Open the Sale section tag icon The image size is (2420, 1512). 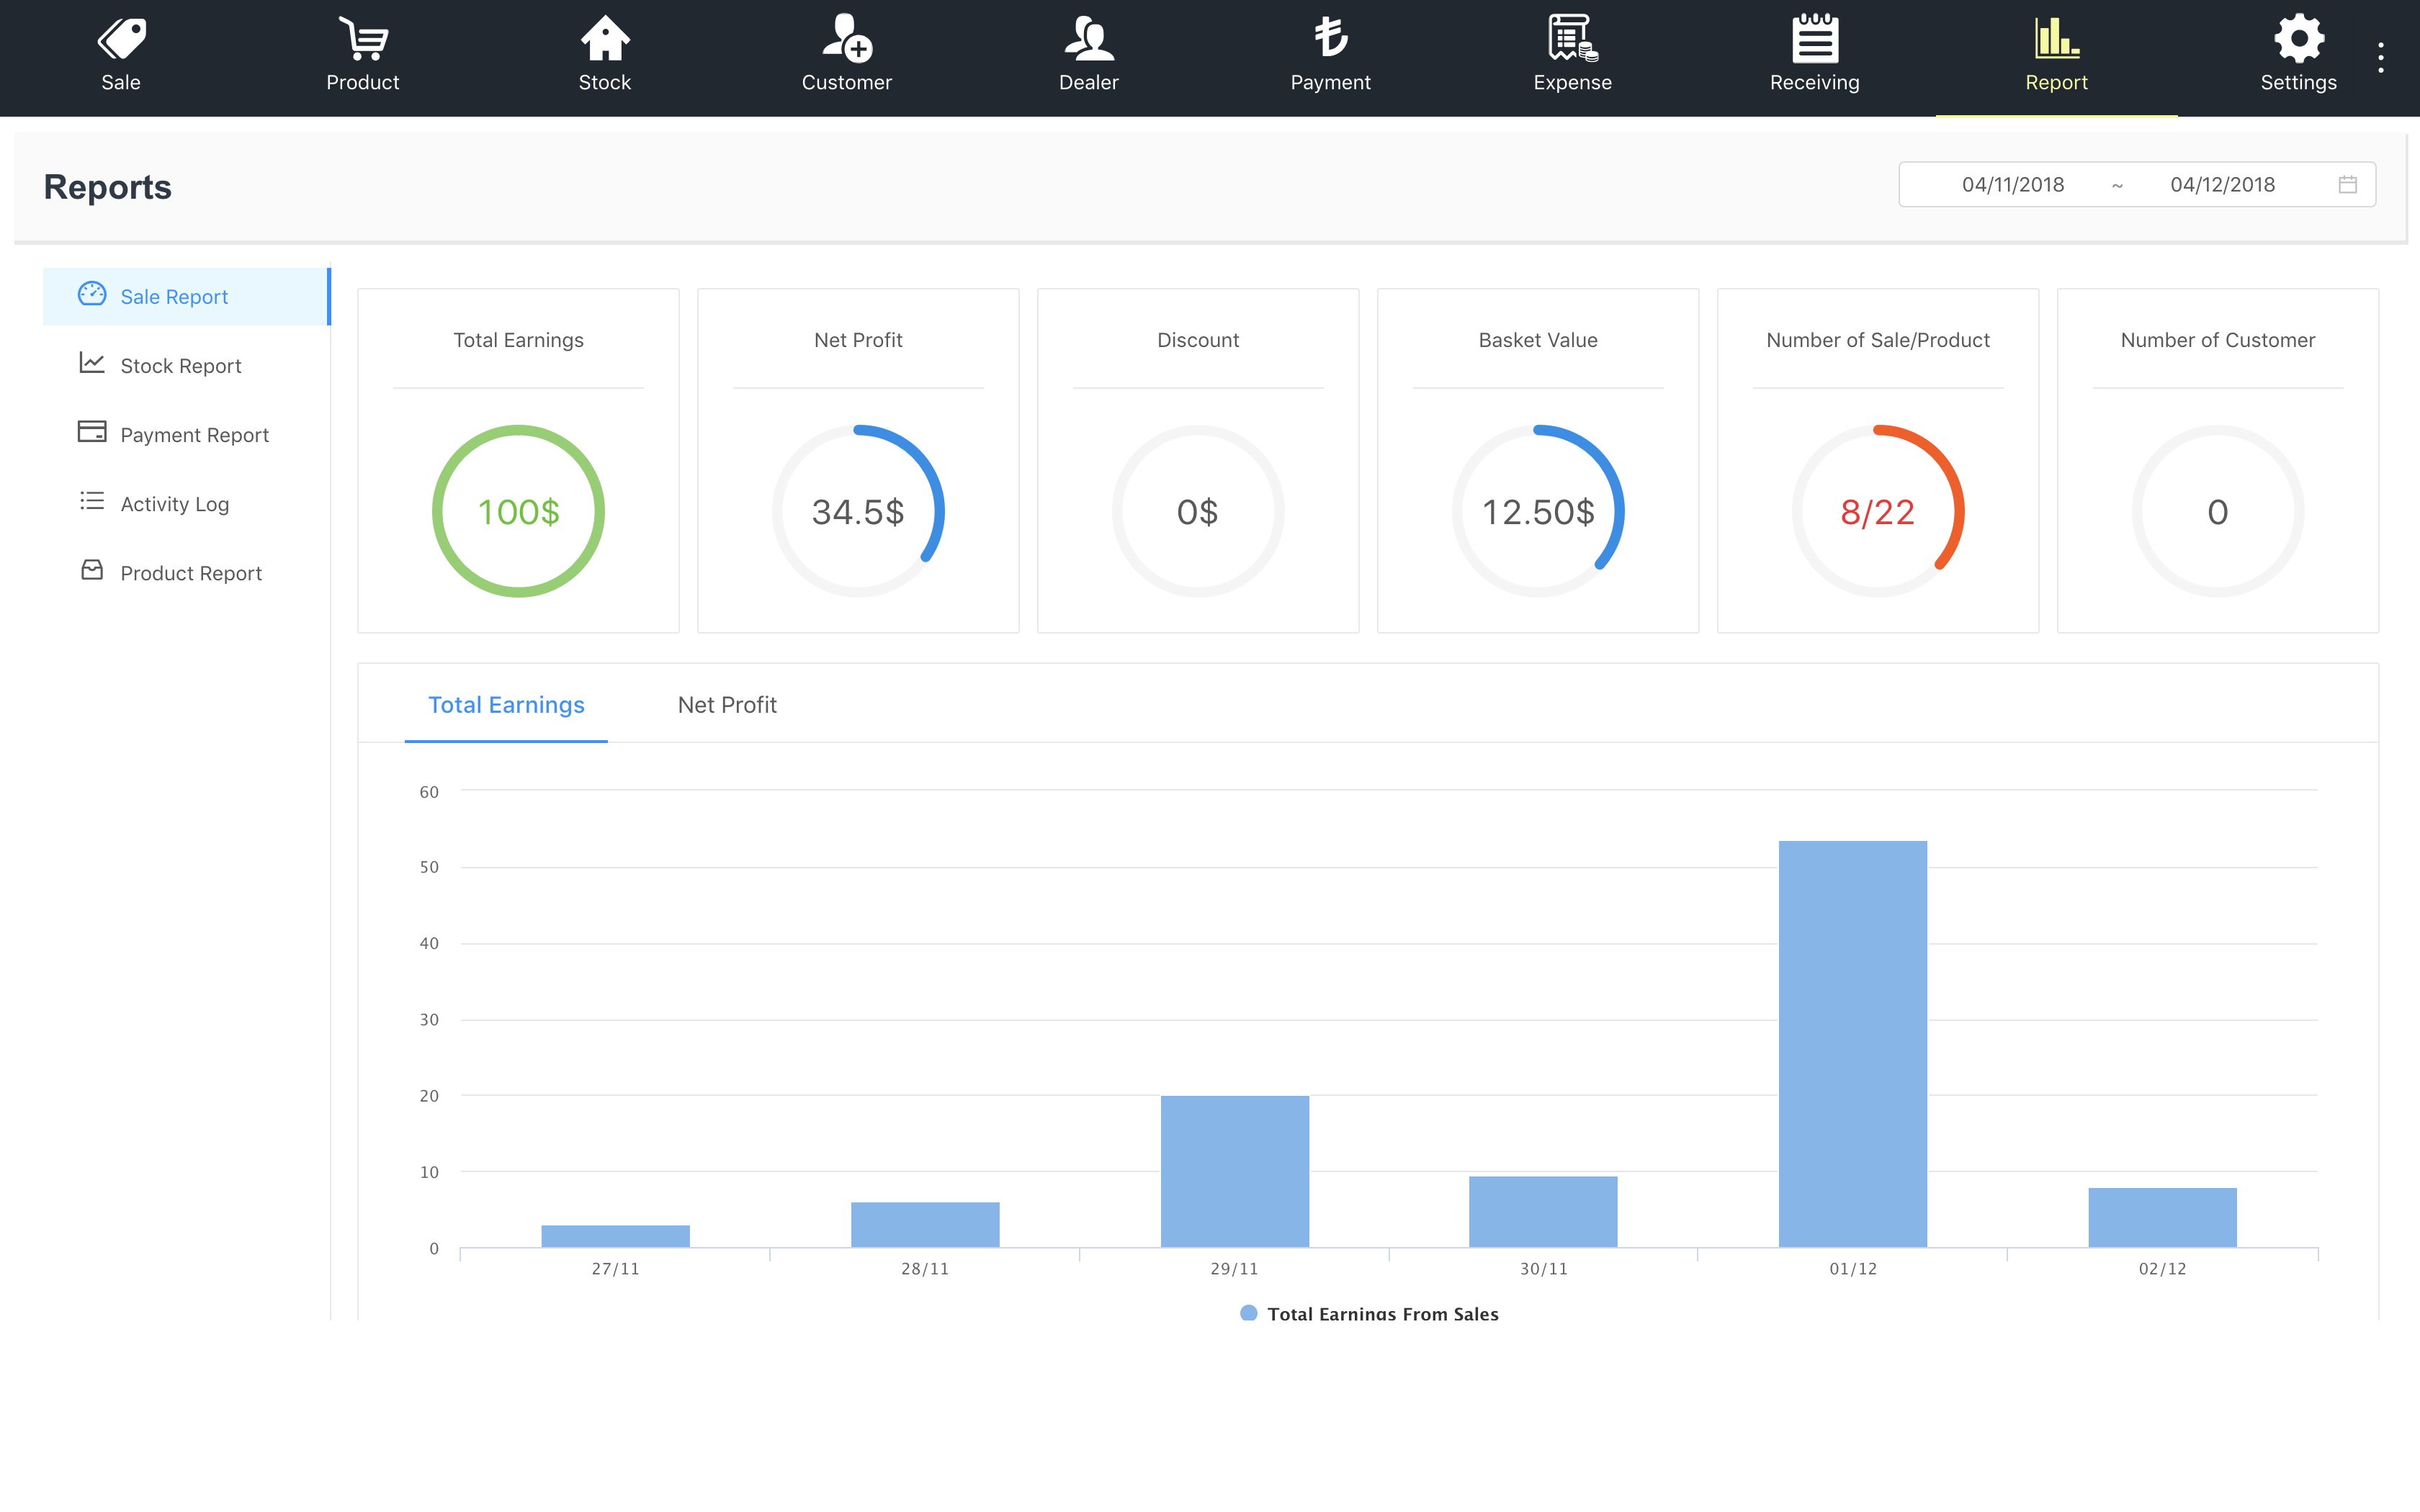point(121,40)
